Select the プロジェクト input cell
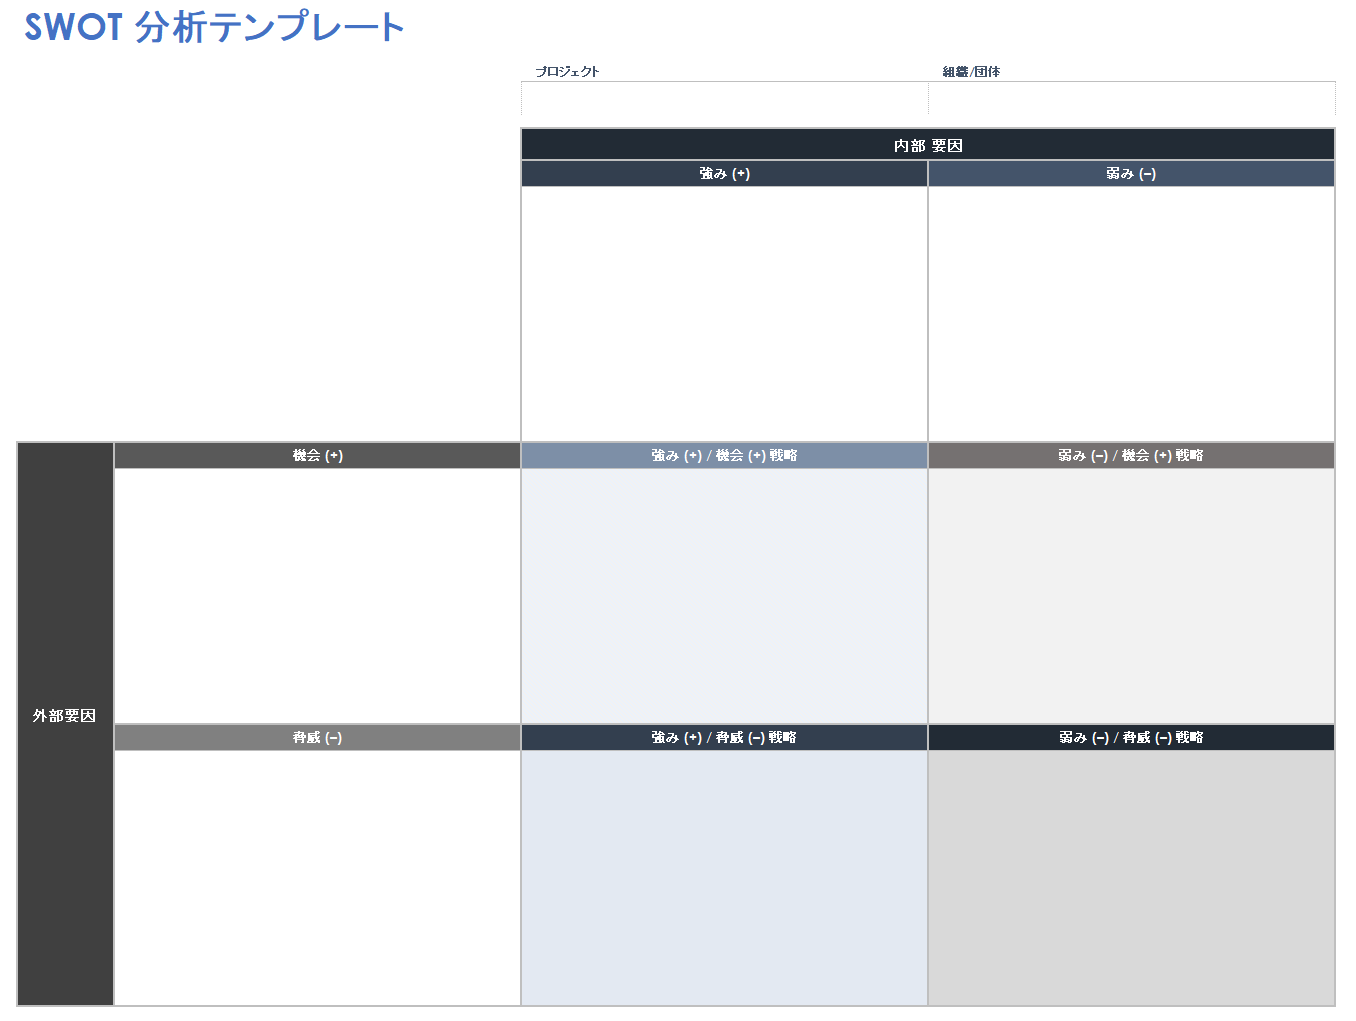 (x=725, y=99)
